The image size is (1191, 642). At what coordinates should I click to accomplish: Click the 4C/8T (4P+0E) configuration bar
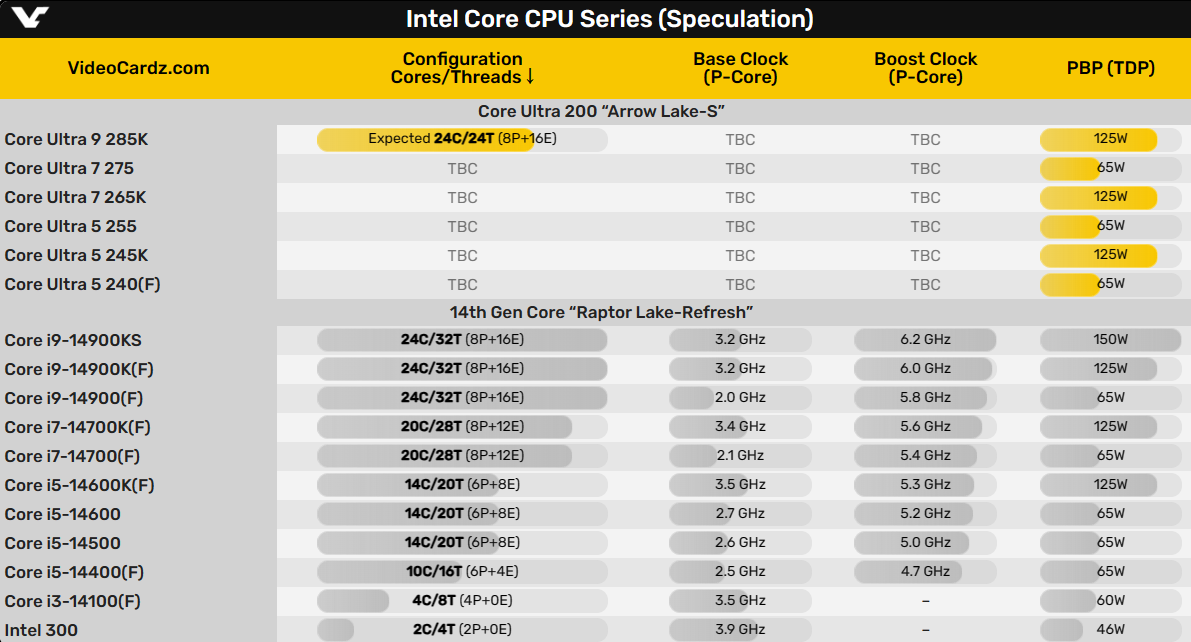462,601
